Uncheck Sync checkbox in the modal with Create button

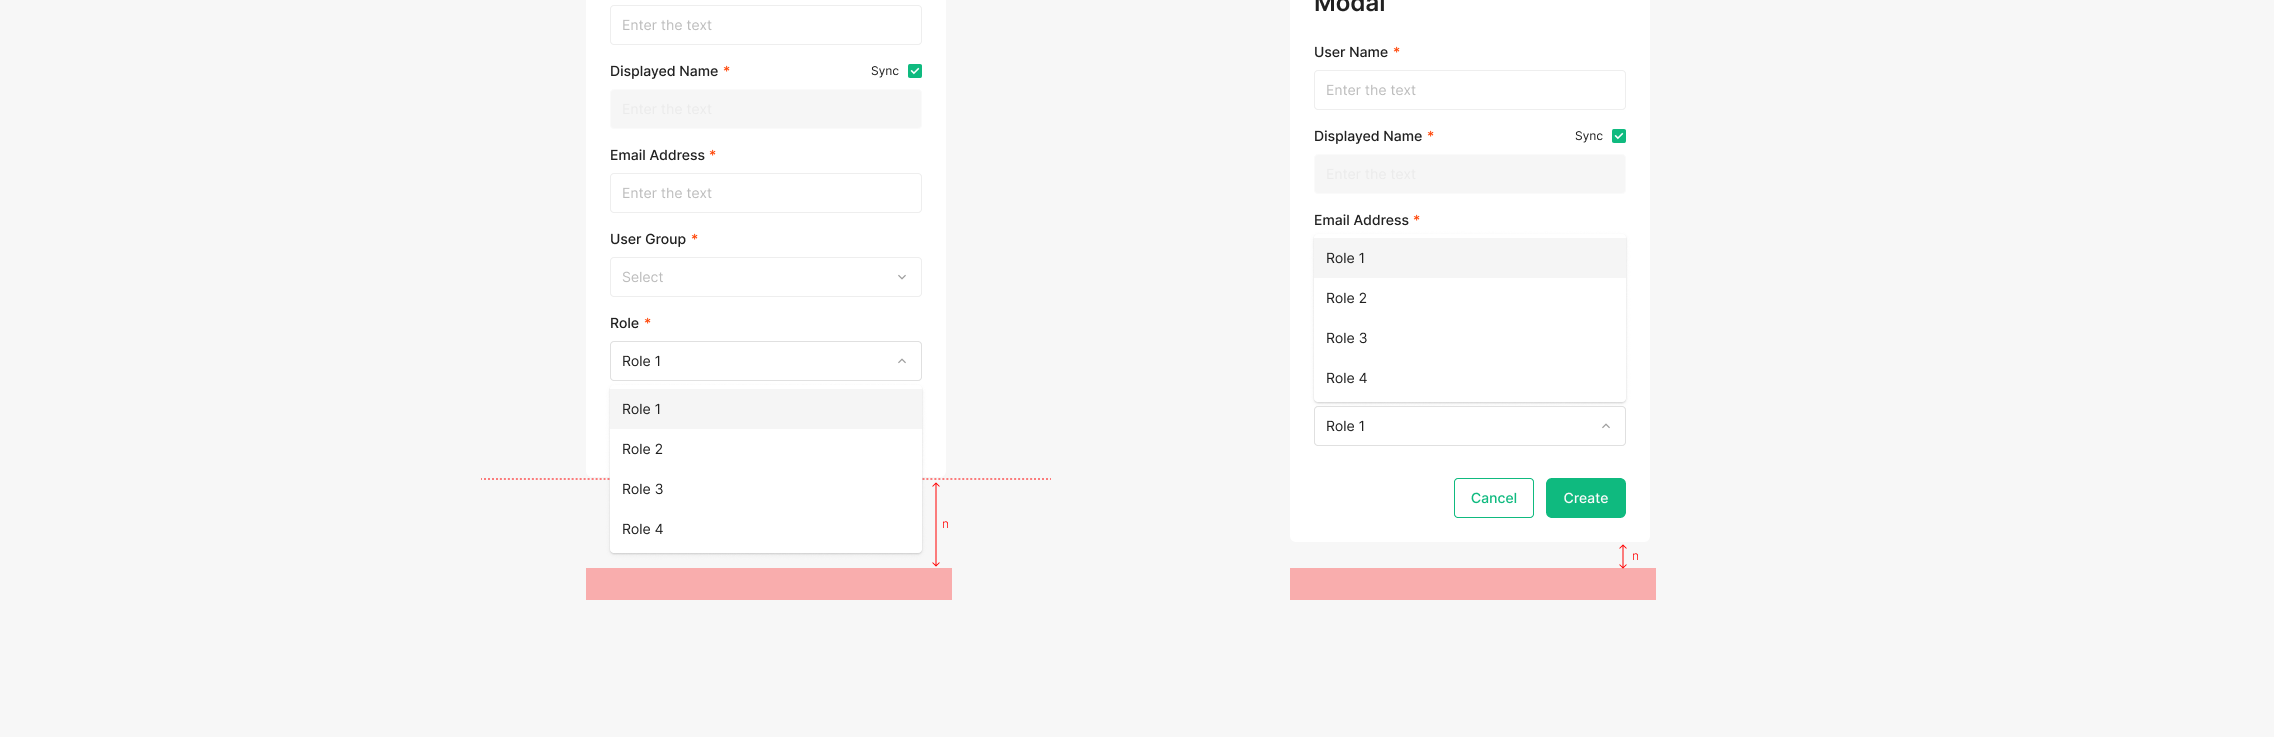pyautogui.click(x=1618, y=136)
